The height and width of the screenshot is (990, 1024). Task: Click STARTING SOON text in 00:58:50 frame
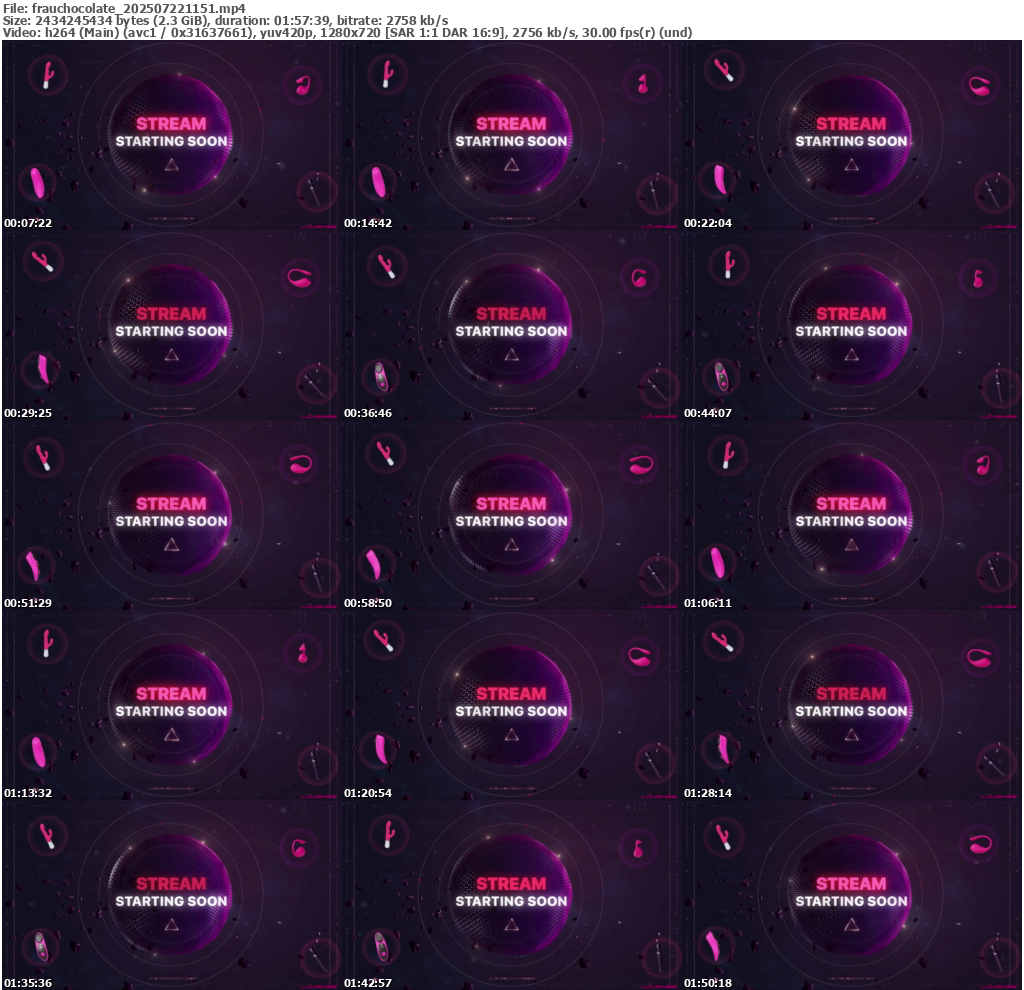[x=511, y=521]
